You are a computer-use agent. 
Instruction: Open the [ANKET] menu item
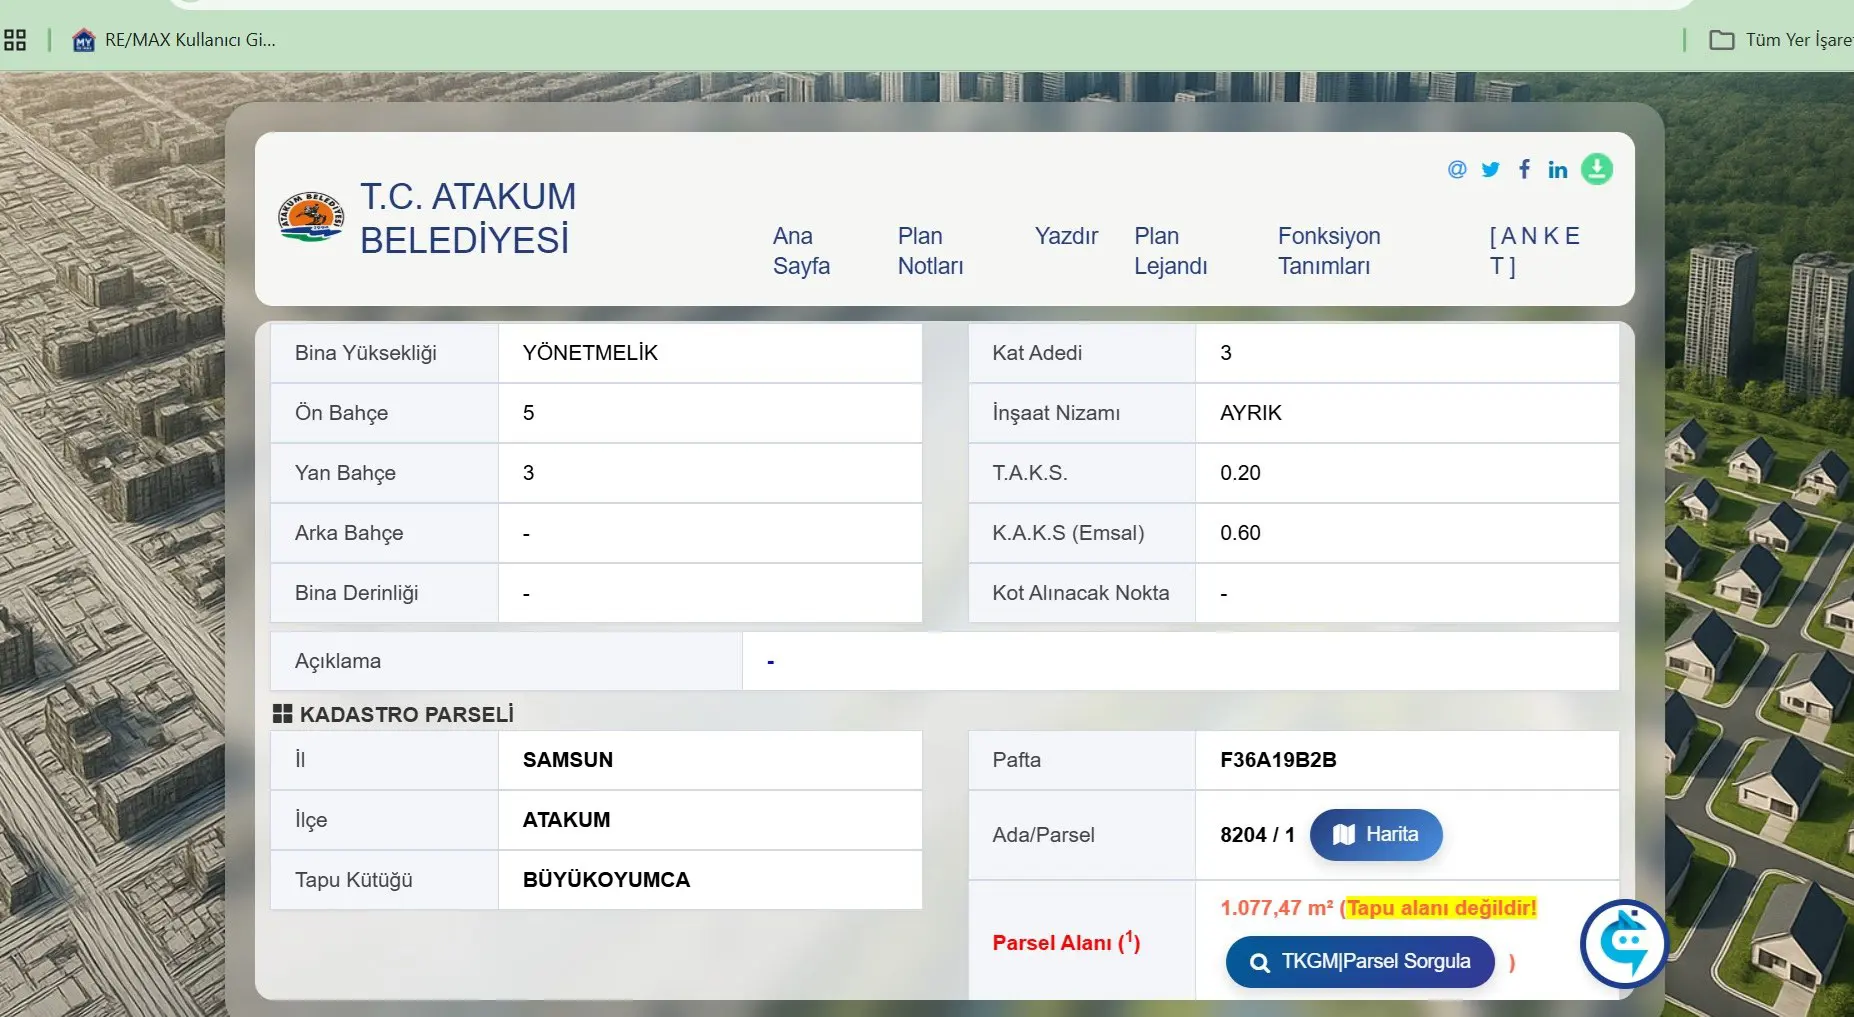tap(1534, 251)
